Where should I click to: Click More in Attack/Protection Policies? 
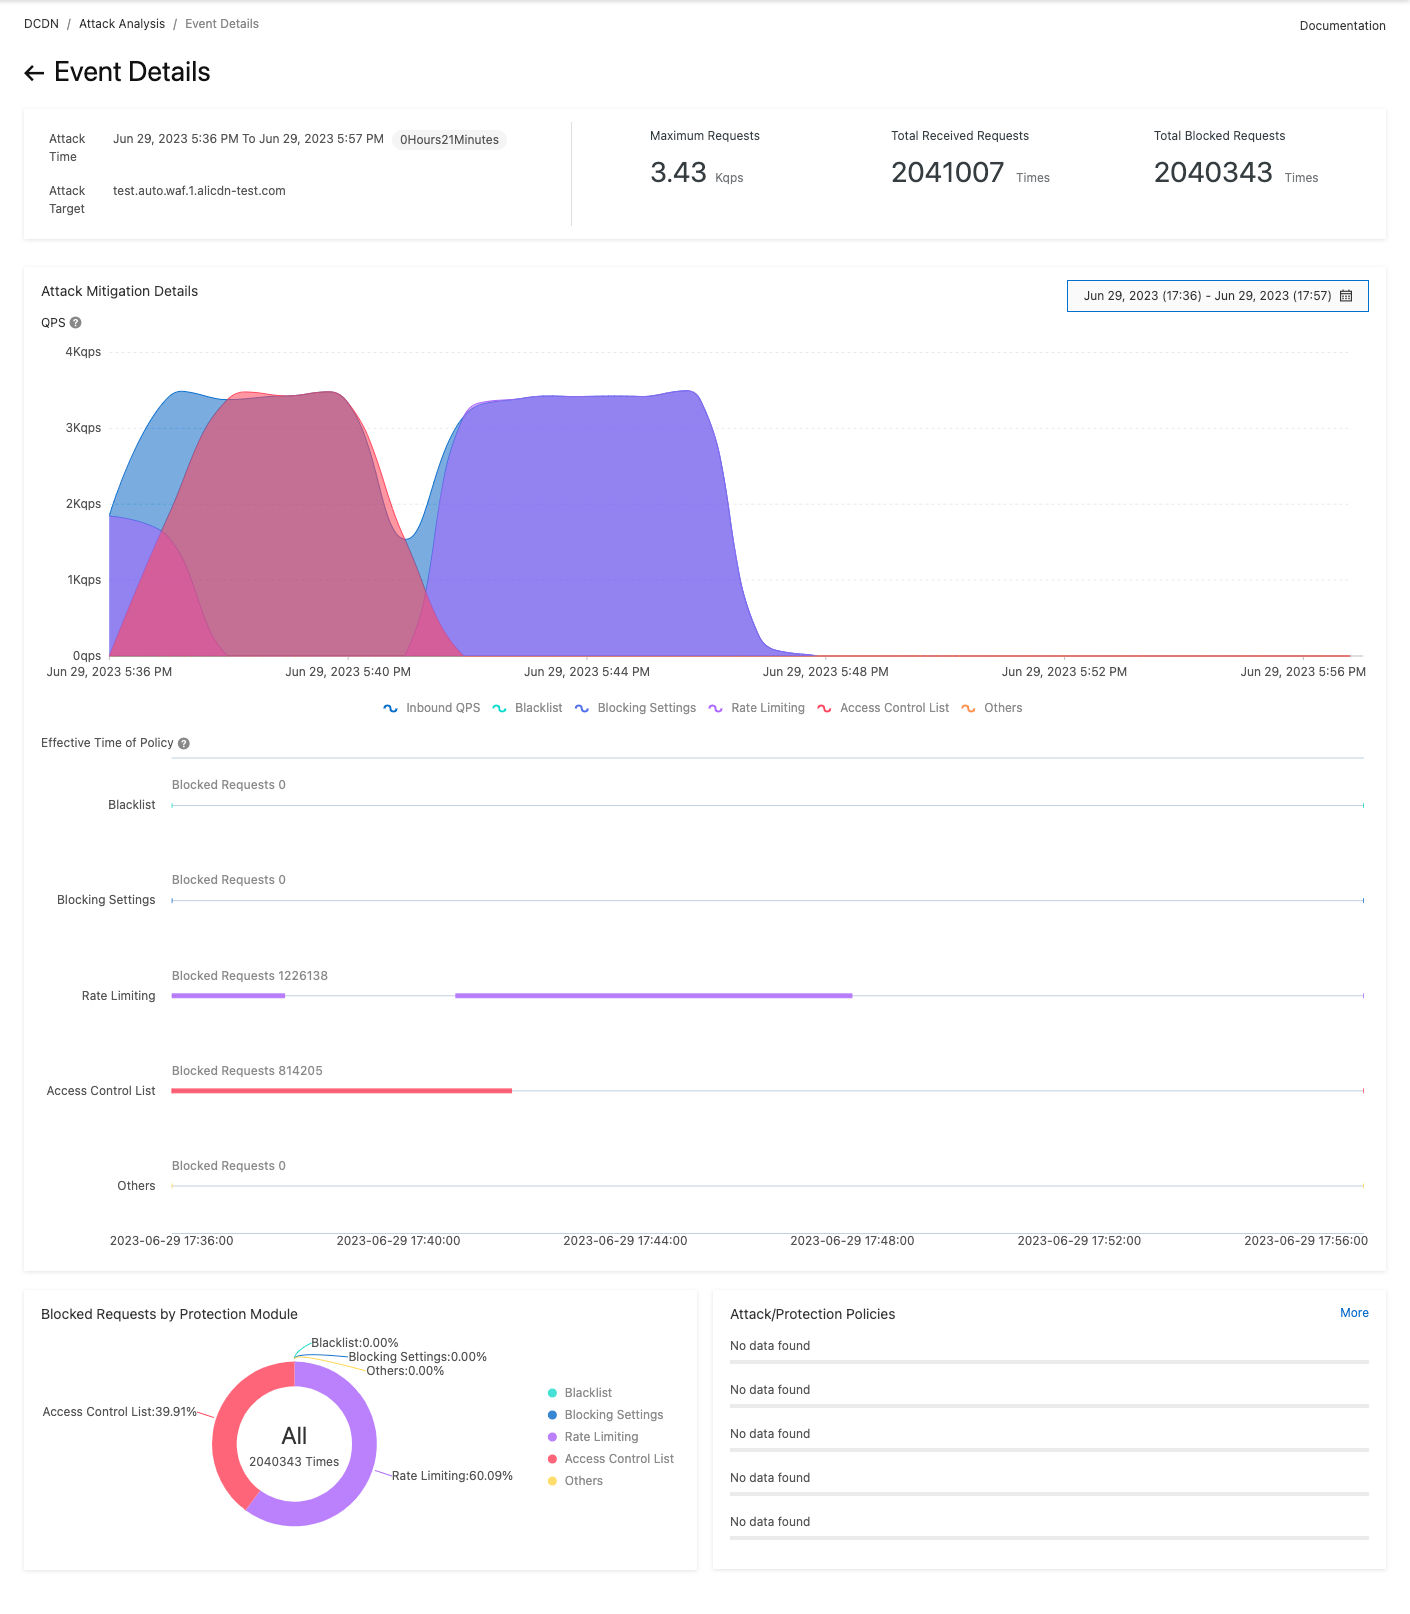[1354, 1313]
